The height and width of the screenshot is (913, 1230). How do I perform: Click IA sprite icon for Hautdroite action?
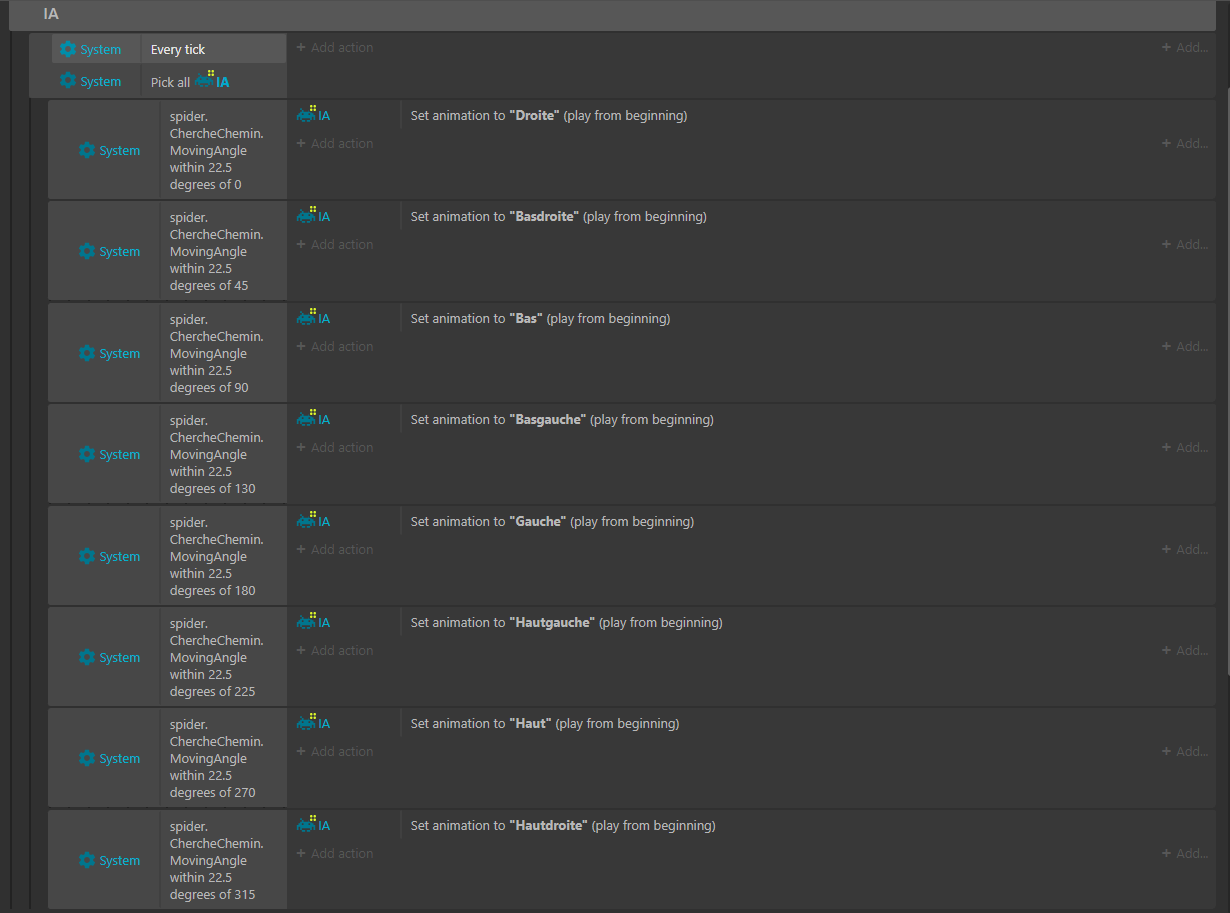click(307, 824)
